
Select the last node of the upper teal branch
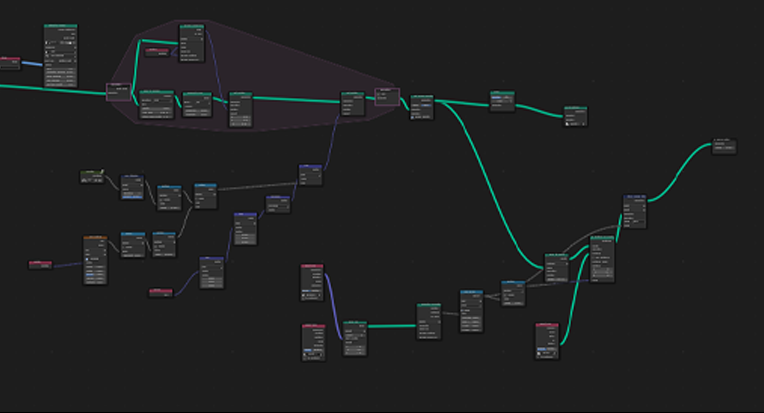point(575,116)
